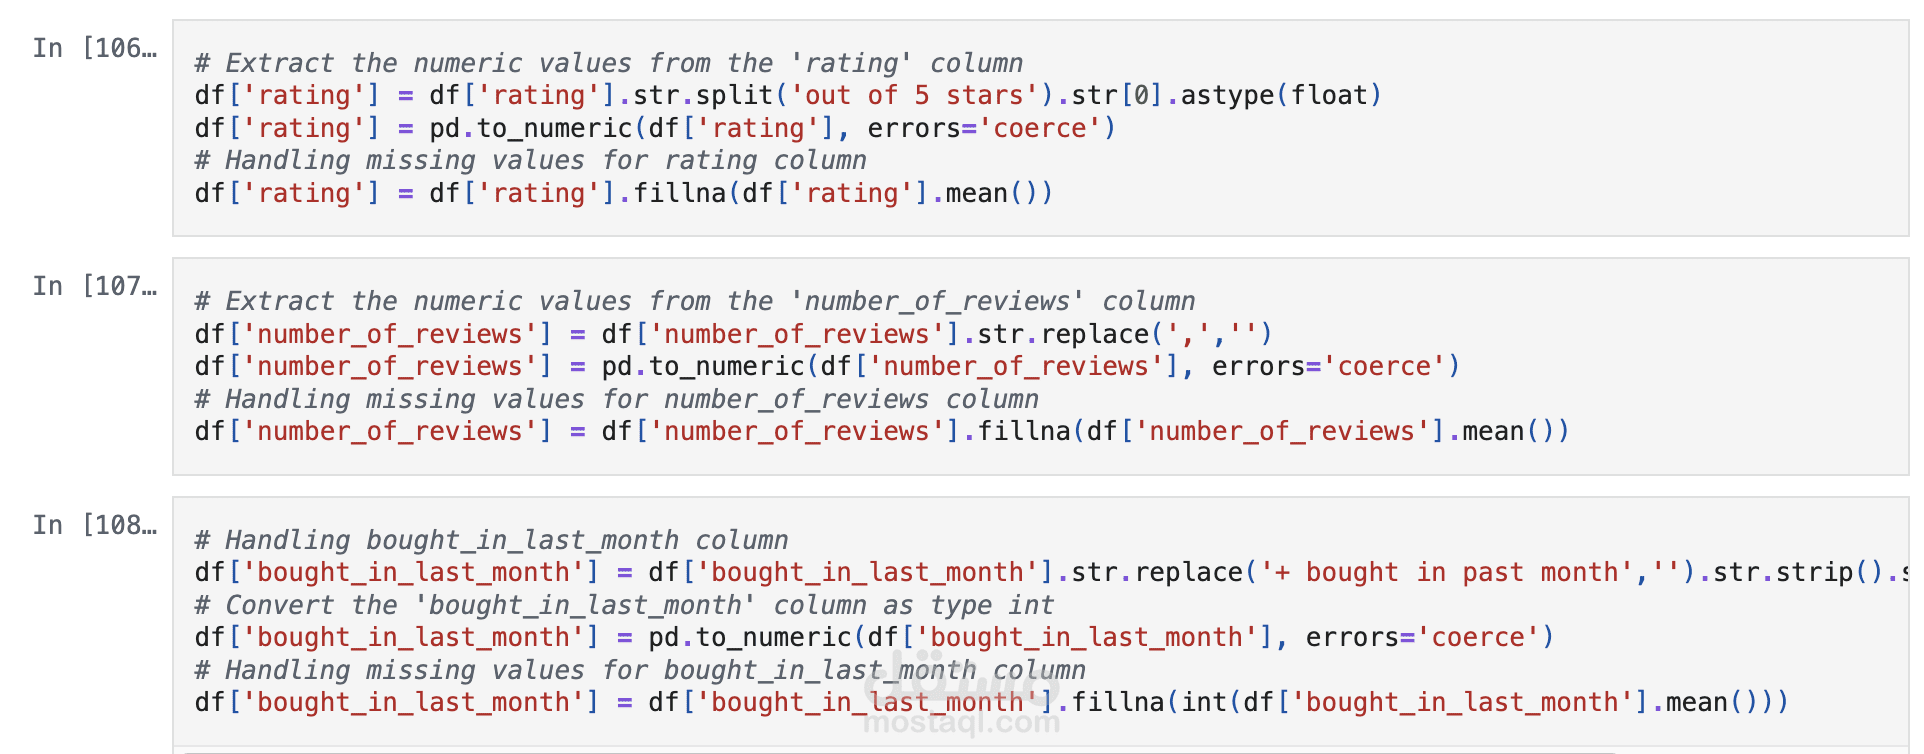Image resolution: width=1924 pixels, height=754 pixels.
Task: Click the number_of_reviews fillna mean line
Action: pos(881,431)
